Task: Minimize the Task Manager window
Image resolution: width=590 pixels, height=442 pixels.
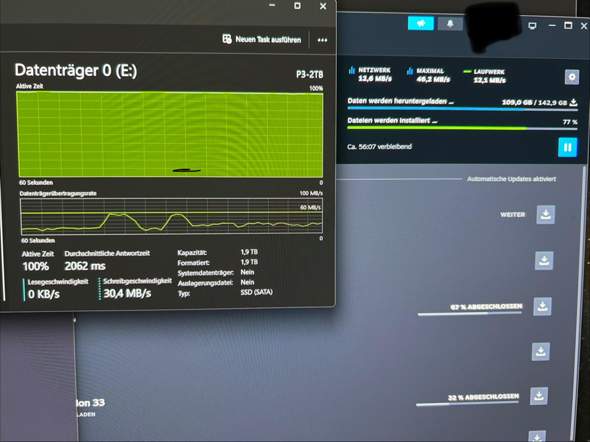Action: coord(272,5)
